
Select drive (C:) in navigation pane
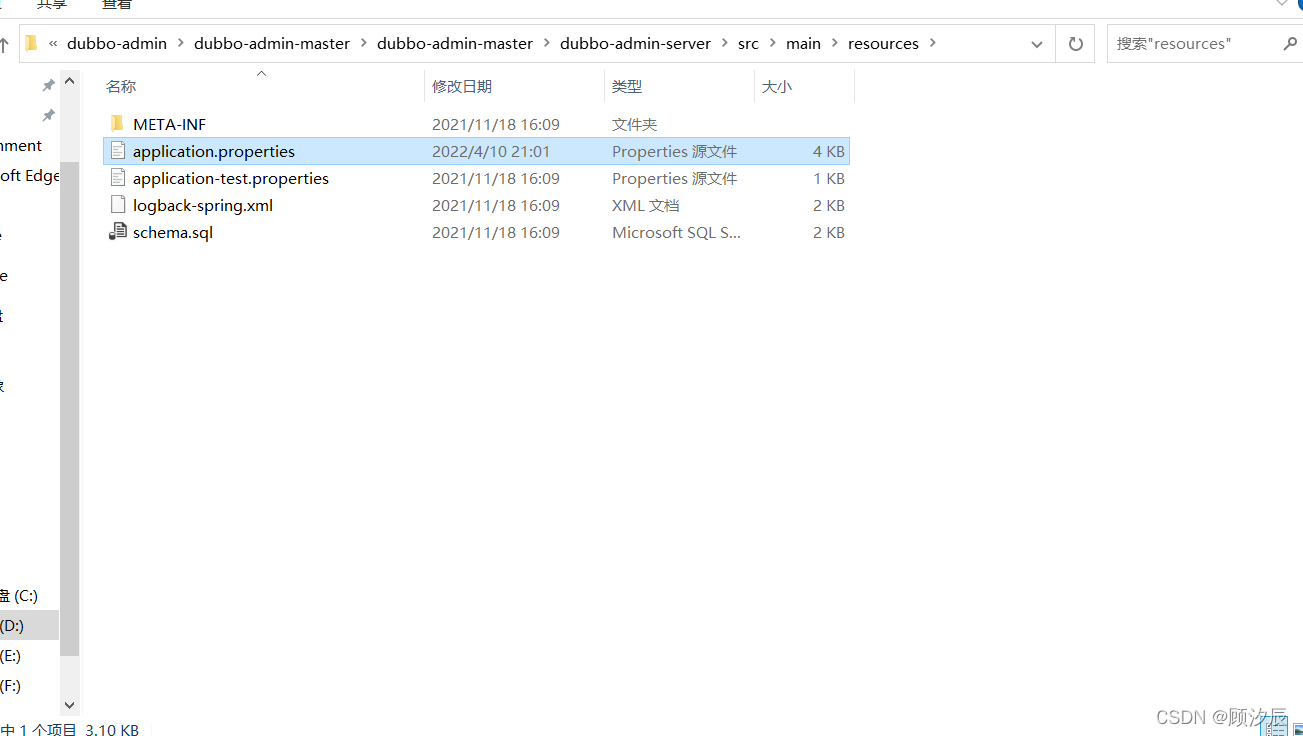point(19,596)
